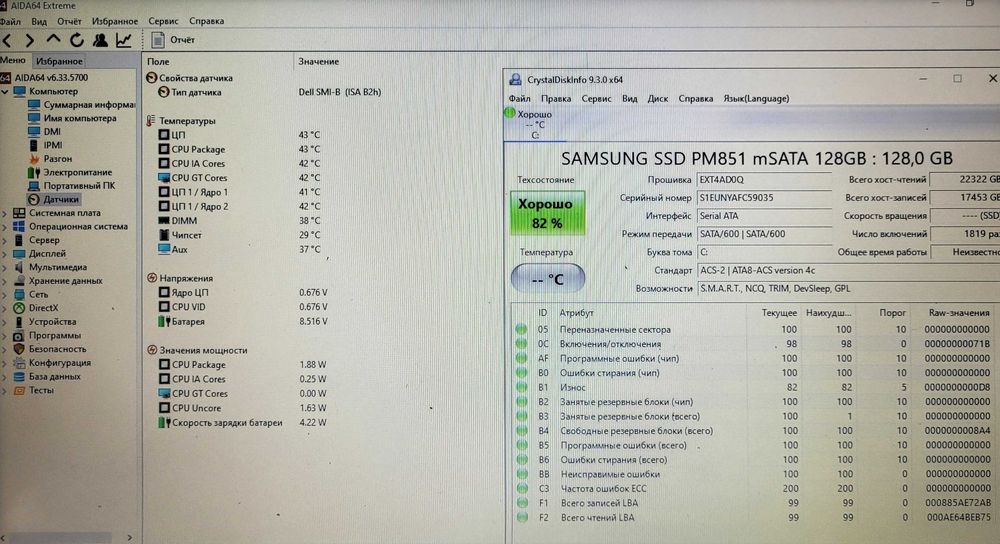Image resolution: width=1000 pixels, height=544 pixels.
Task: Select AIDA64 v6.33.5700 root node
Action: 51,78
